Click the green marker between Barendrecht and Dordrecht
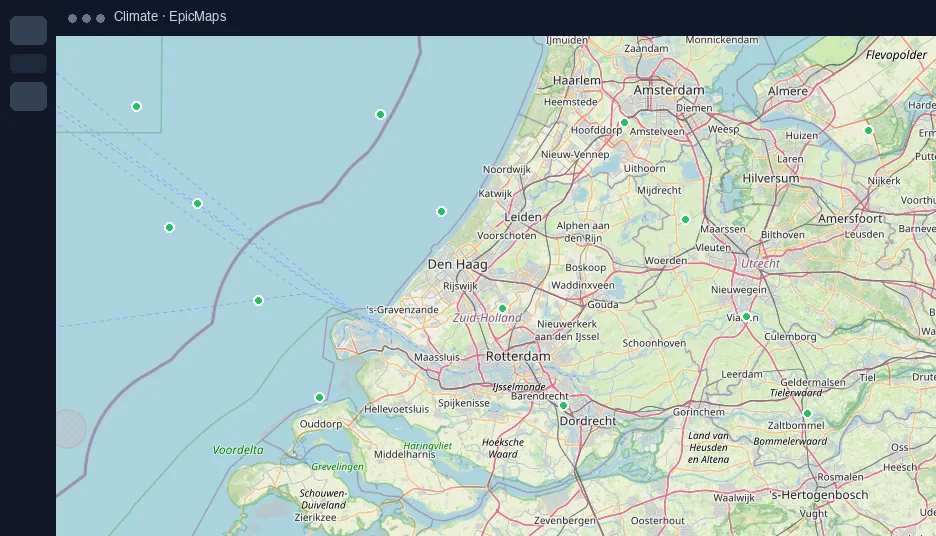Viewport: 936px width, 536px height. point(564,406)
